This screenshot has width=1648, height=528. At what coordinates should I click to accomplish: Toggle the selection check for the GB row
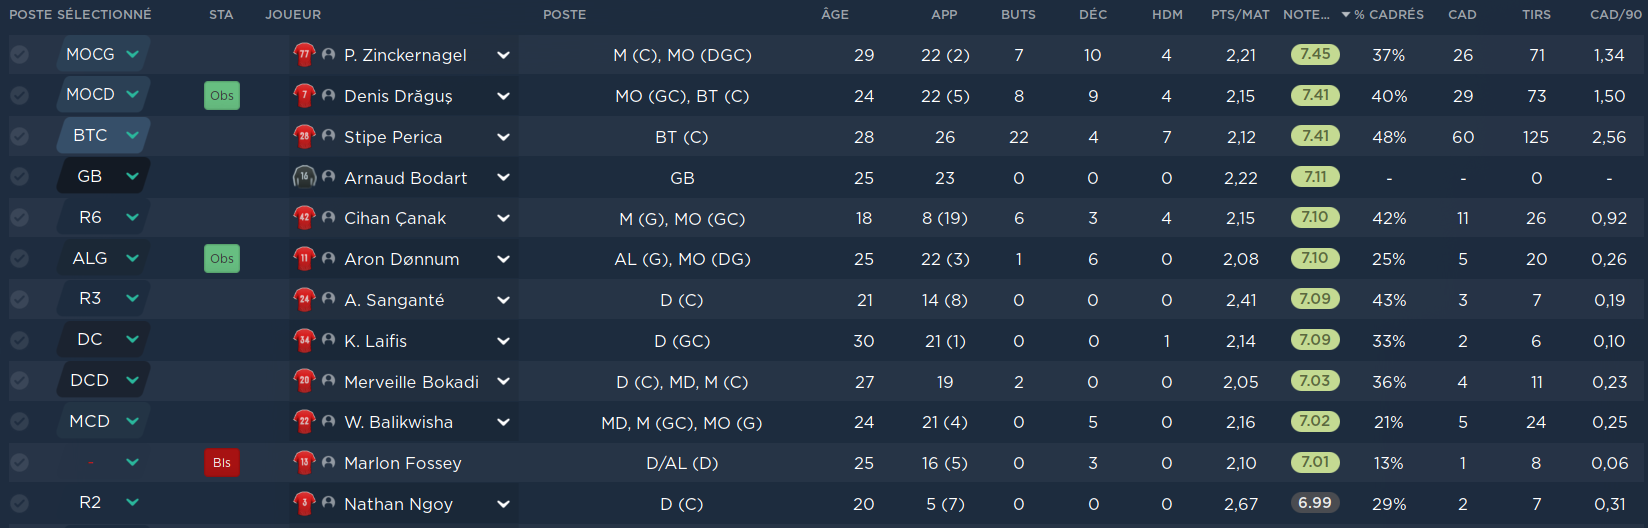pyautogui.click(x=19, y=177)
